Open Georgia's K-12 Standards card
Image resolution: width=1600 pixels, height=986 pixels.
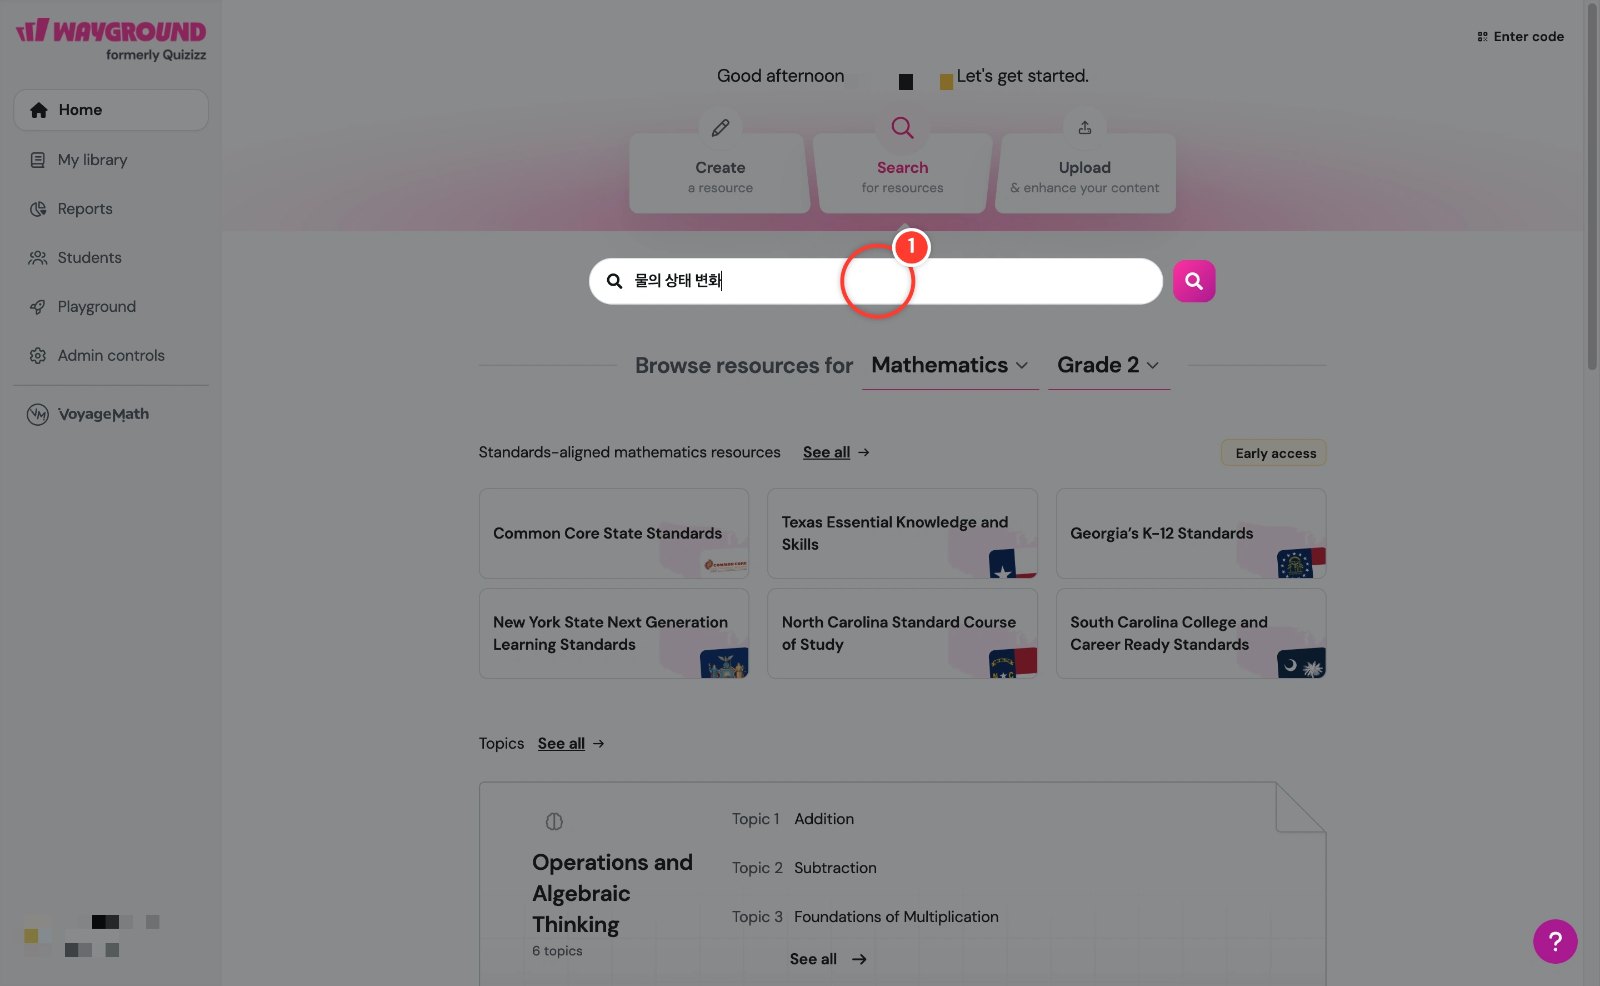point(1191,534)
